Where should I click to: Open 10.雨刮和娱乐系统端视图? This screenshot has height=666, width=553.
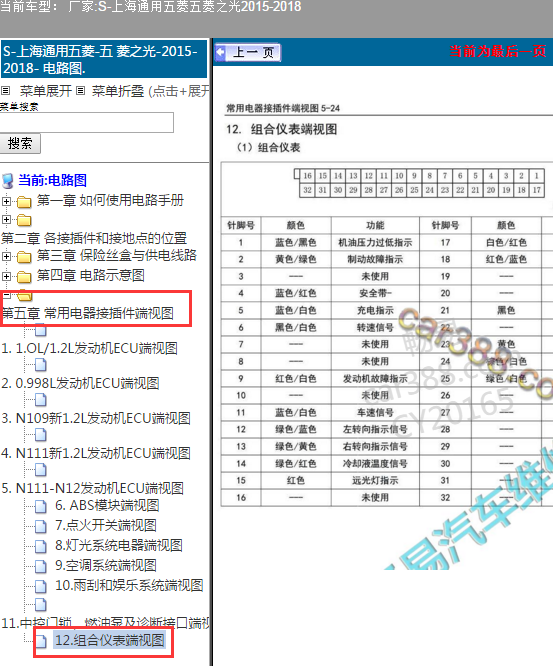click(129, 585)
